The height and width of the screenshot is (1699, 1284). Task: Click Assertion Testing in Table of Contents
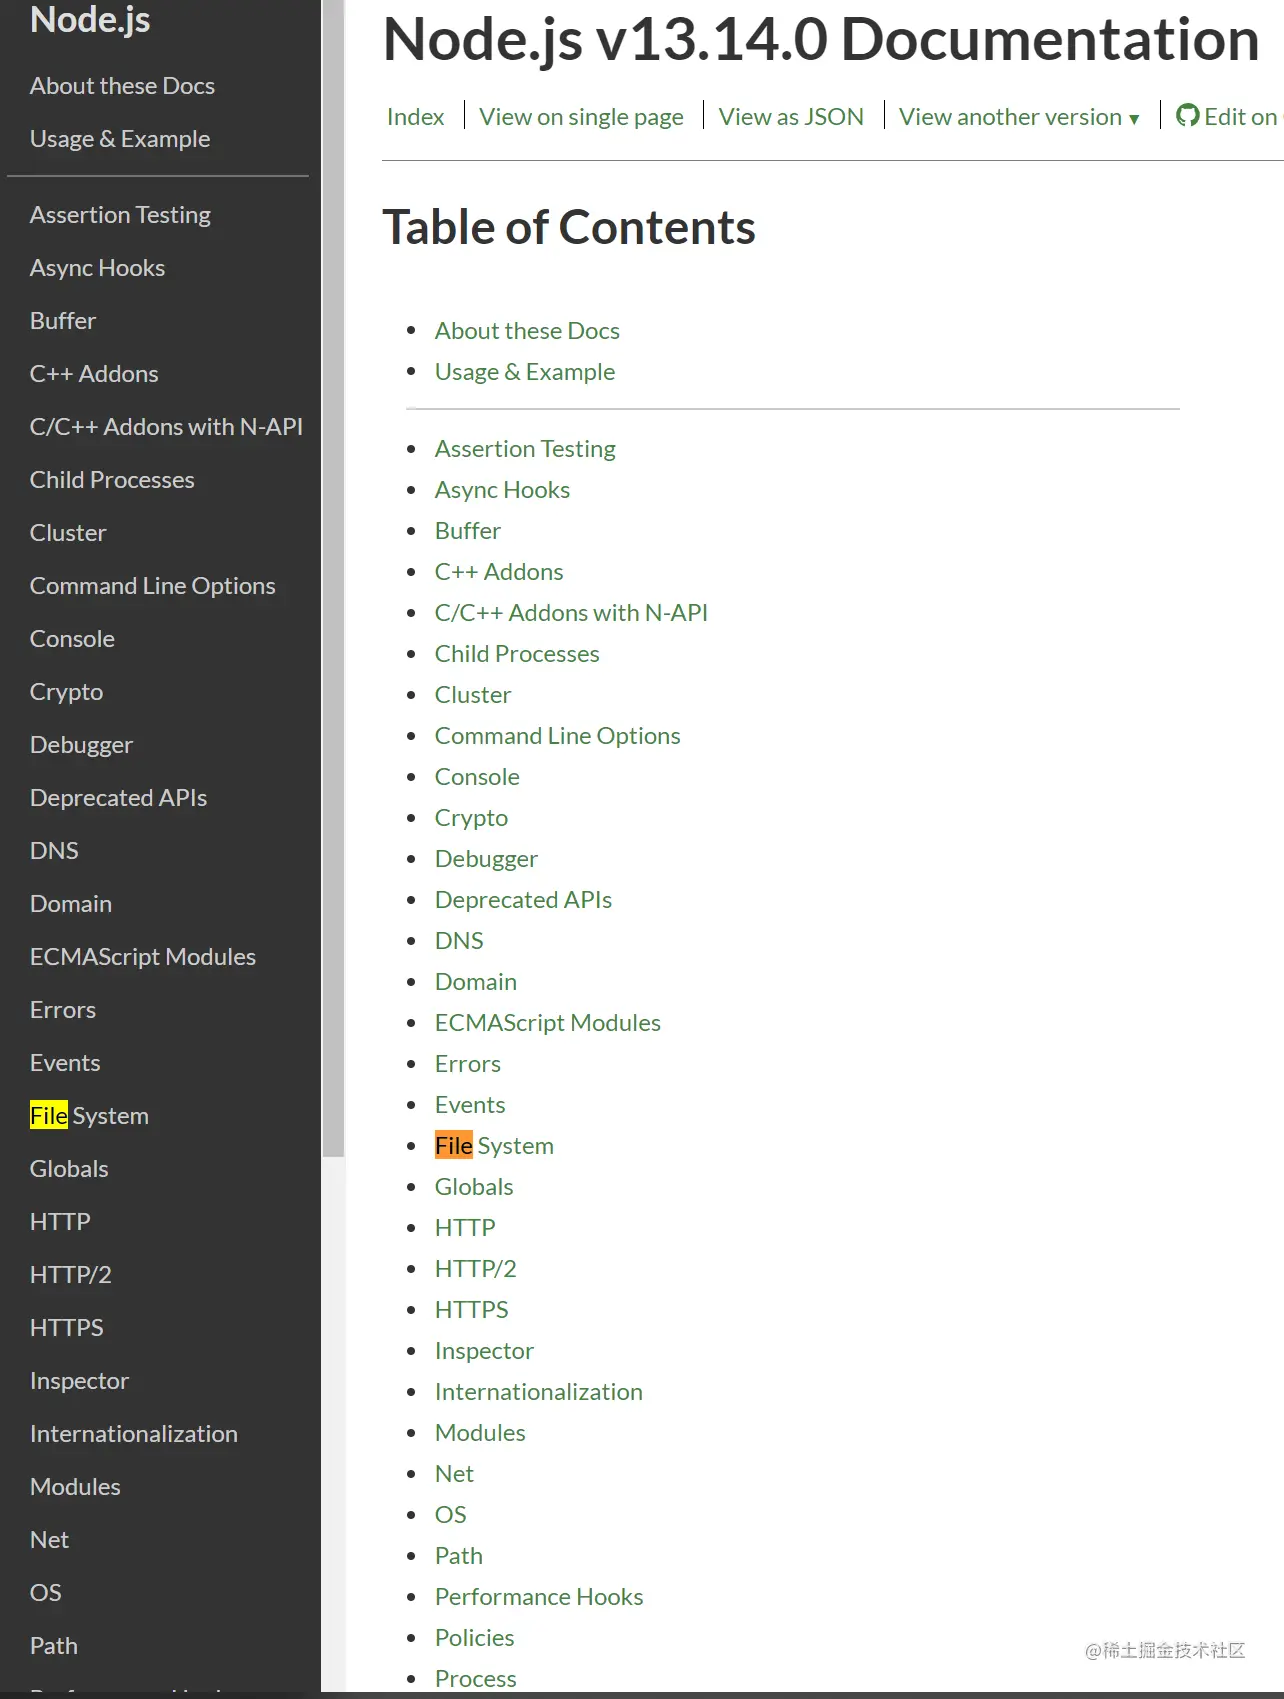[x=525, y=449]
